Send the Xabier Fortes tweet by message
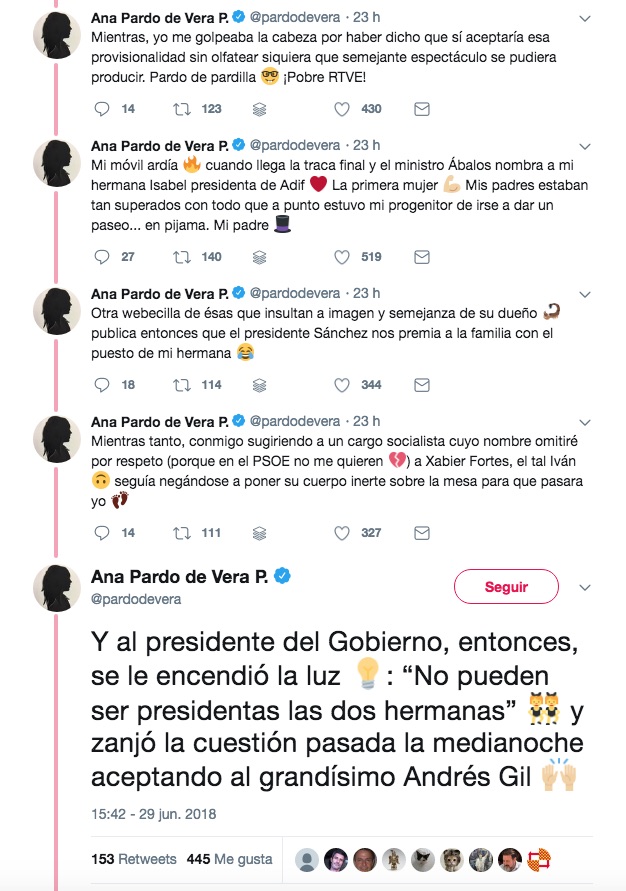Image resolution: width=626 pixels, height=891 pixels. pyautogui.click(x=421, y=533)
